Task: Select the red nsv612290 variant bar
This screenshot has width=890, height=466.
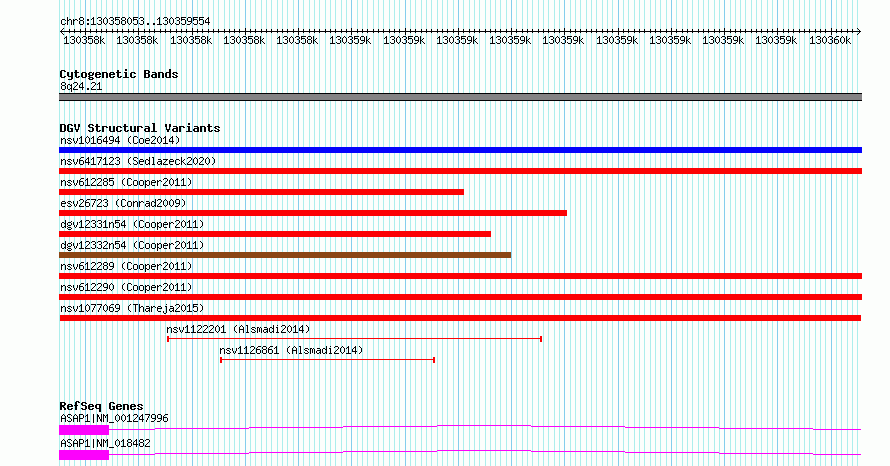Action: [x=460, y=297]
